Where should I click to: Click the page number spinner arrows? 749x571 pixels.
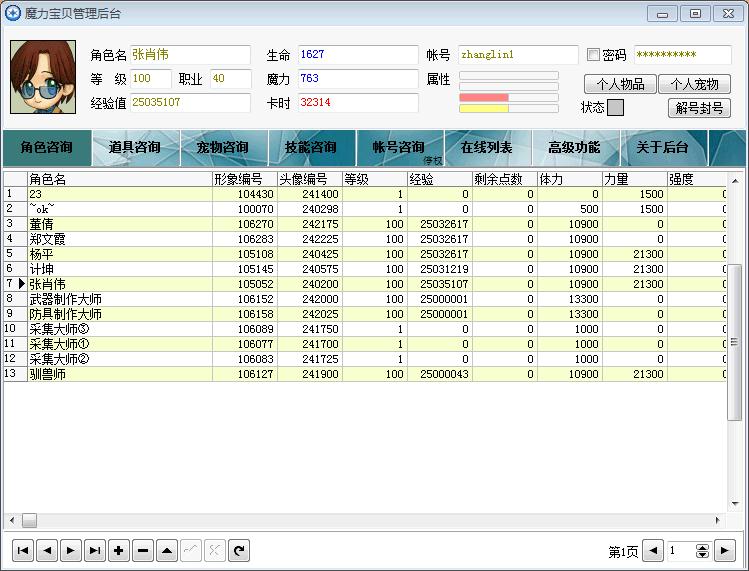(x=702, y=551)
